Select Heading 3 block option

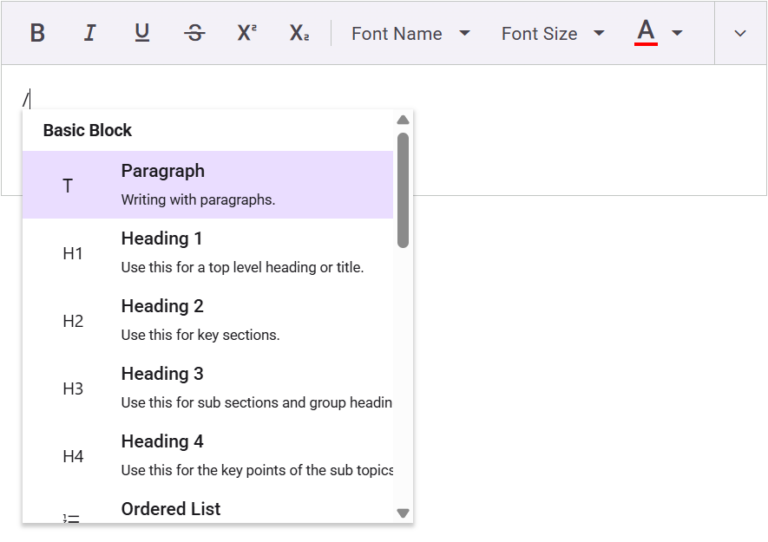(x=208, y=388)
